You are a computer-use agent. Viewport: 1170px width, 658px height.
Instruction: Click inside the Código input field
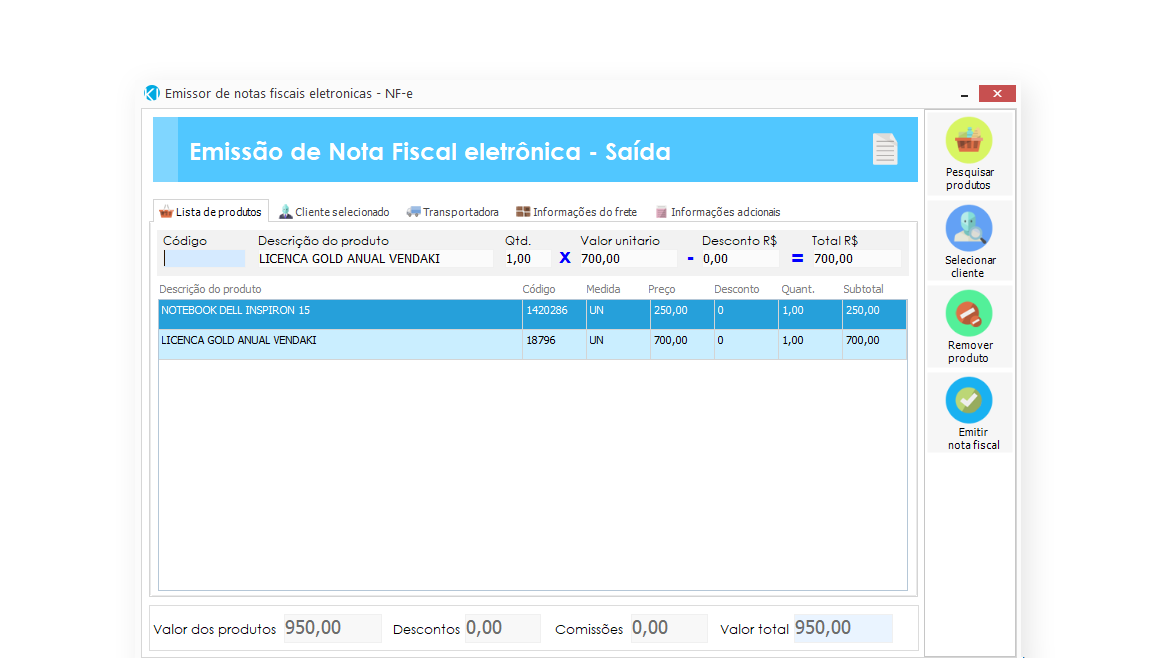point(203,258)
